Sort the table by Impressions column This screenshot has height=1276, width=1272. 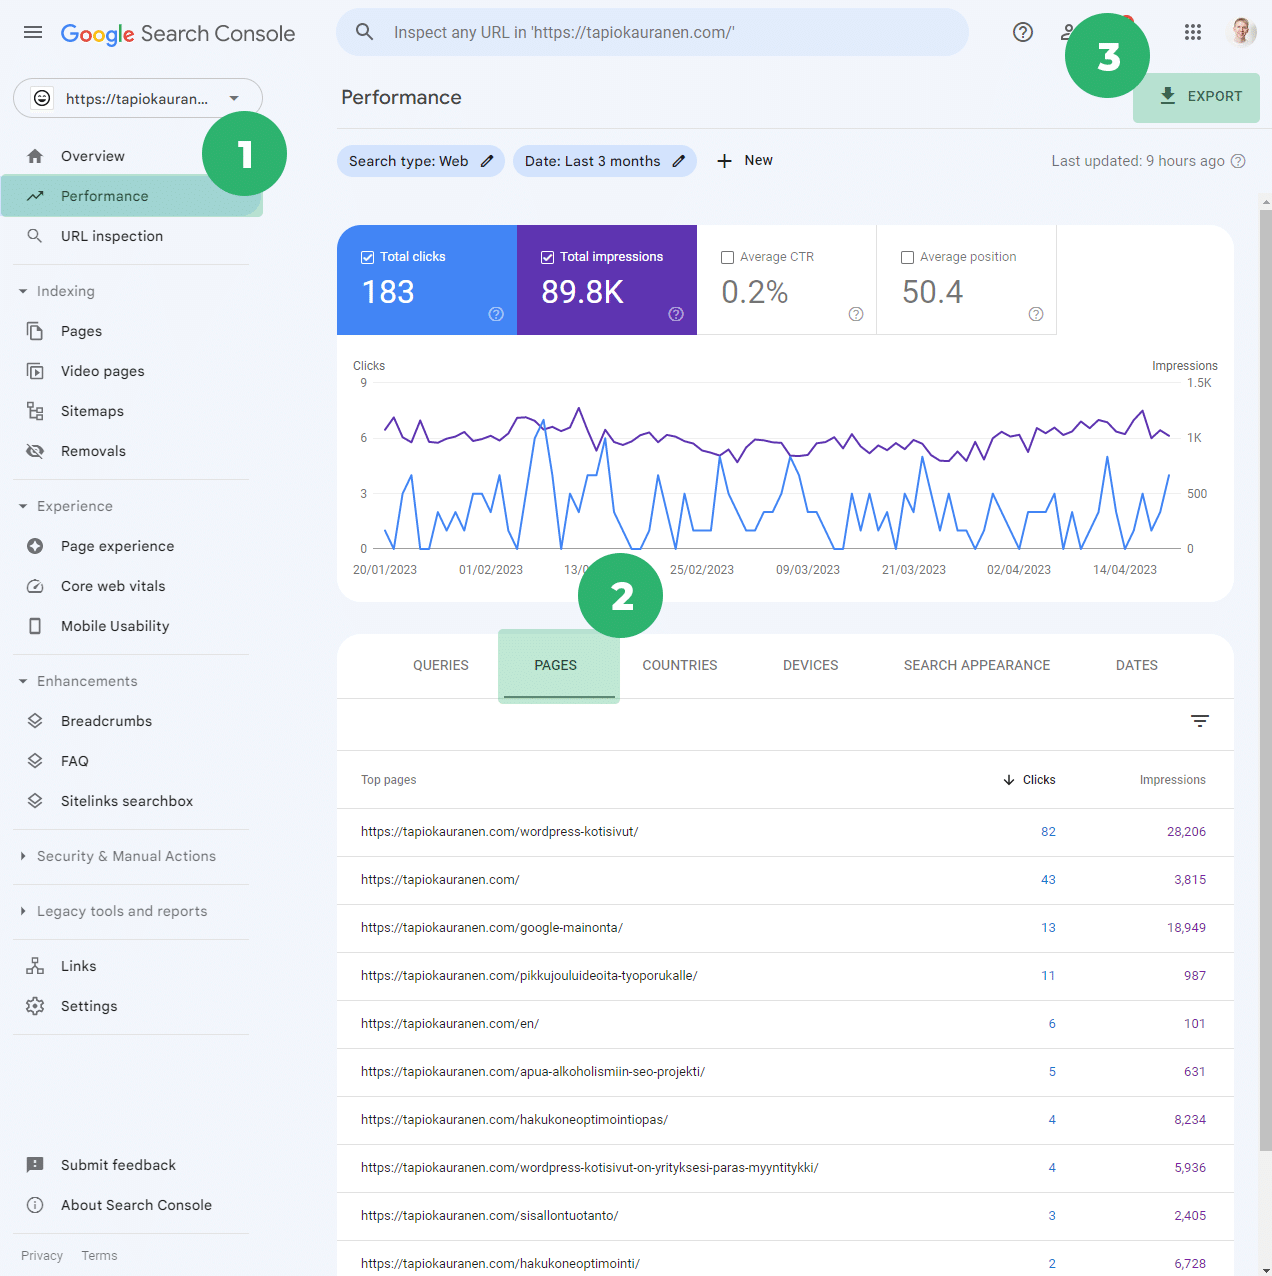point(1172,780)
